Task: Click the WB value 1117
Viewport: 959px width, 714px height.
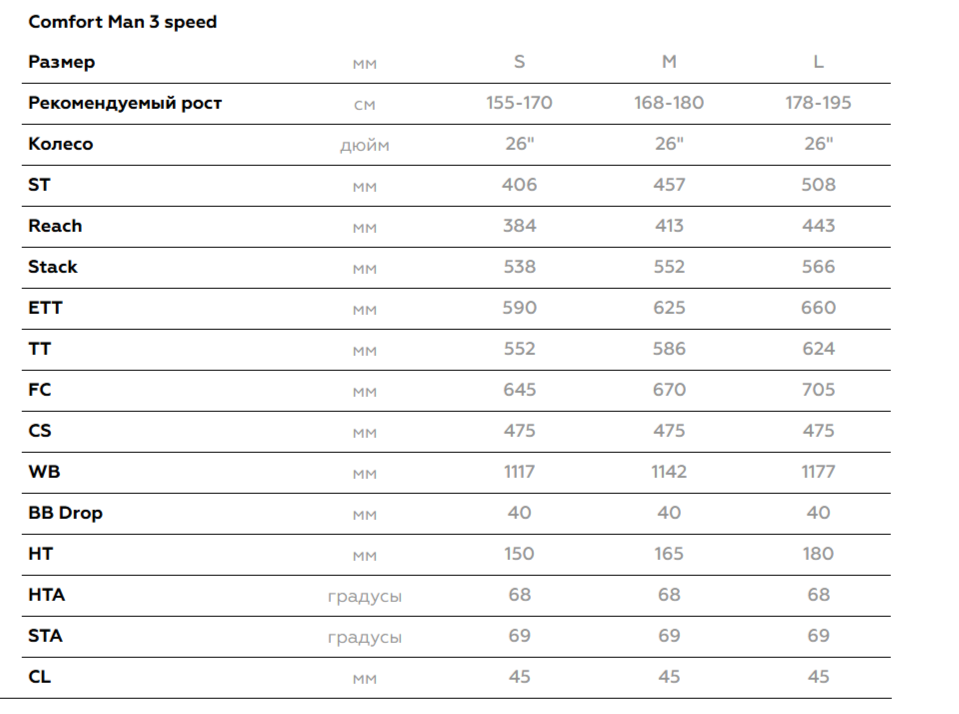Action: (x=519, y=472)
